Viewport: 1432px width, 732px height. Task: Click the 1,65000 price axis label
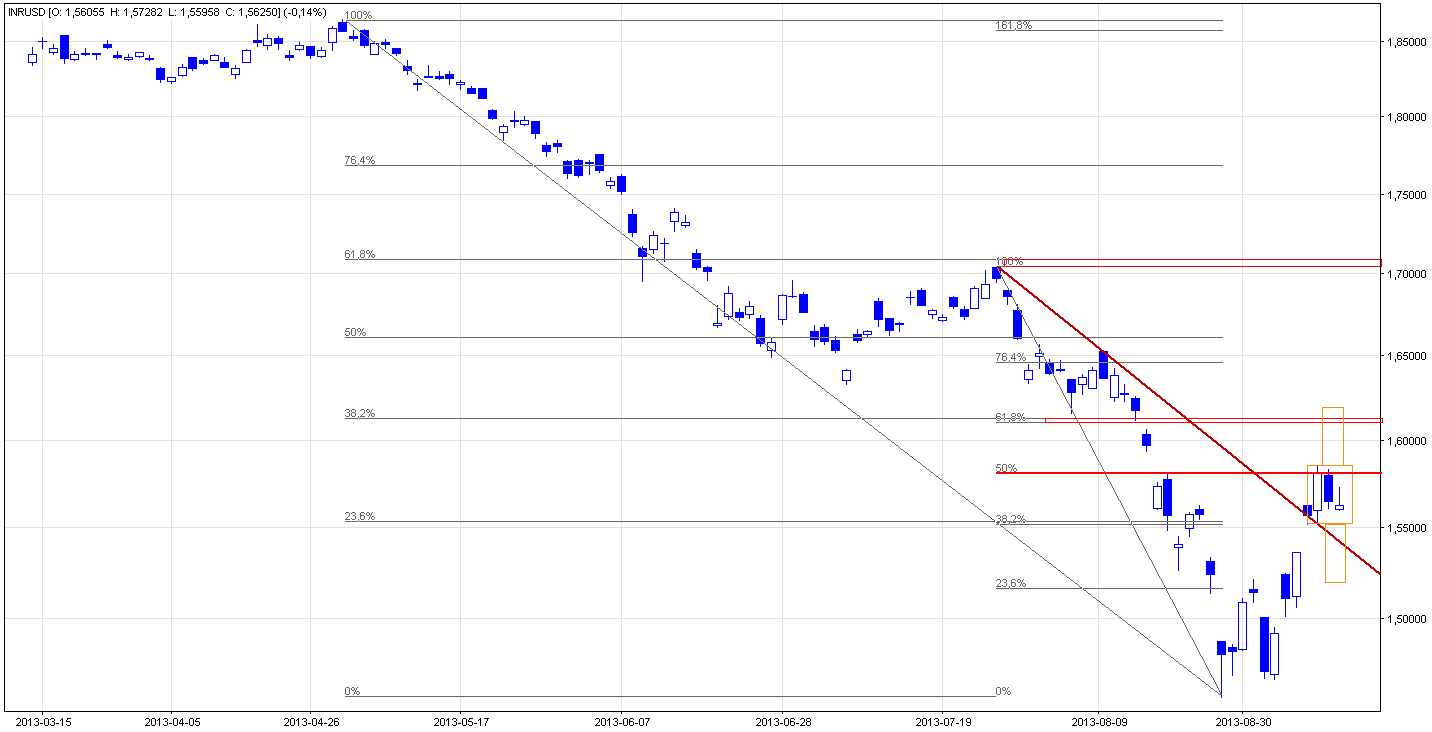tap(1406, 355)
